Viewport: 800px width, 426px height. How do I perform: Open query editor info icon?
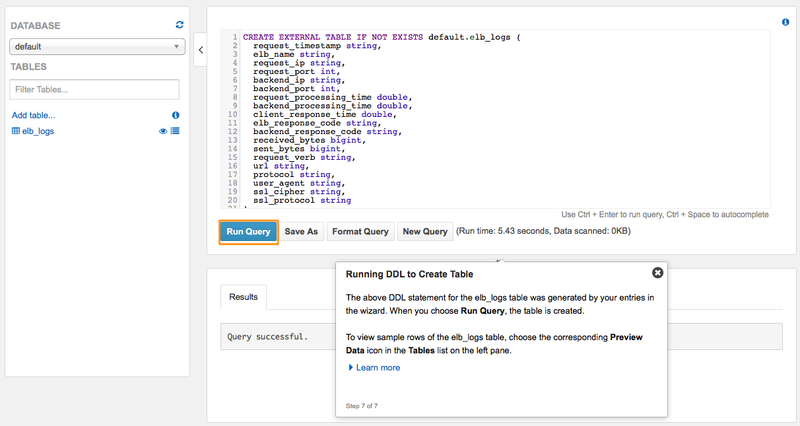[785, 22]
